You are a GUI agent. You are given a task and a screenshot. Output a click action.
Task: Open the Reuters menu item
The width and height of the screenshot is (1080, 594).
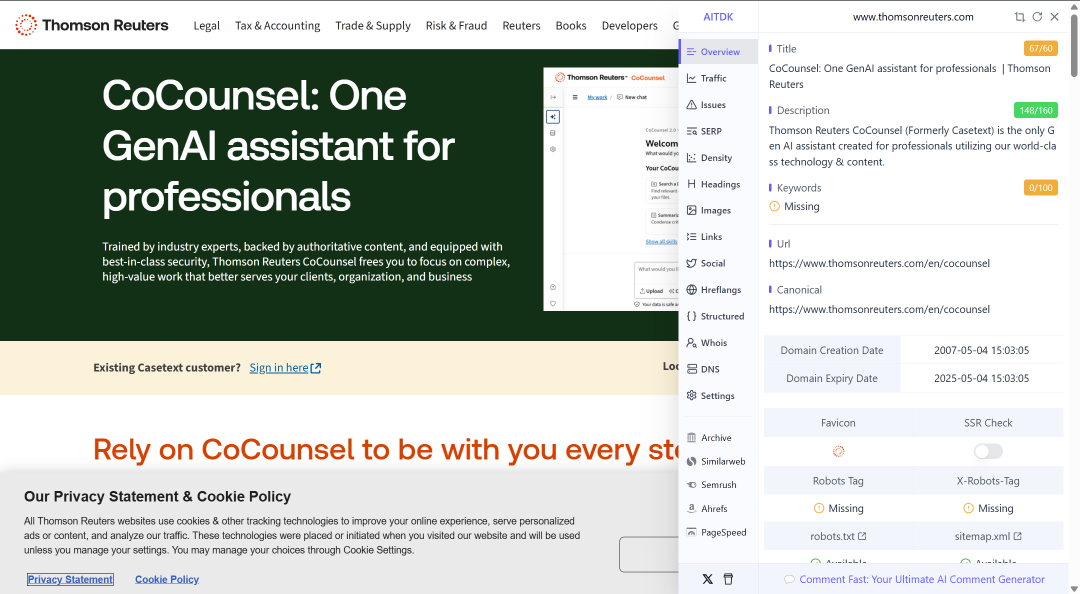tap(521, 25)
